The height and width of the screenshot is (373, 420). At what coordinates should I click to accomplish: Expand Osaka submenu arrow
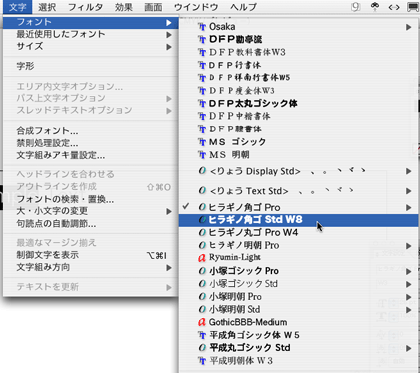pos(409,27)
